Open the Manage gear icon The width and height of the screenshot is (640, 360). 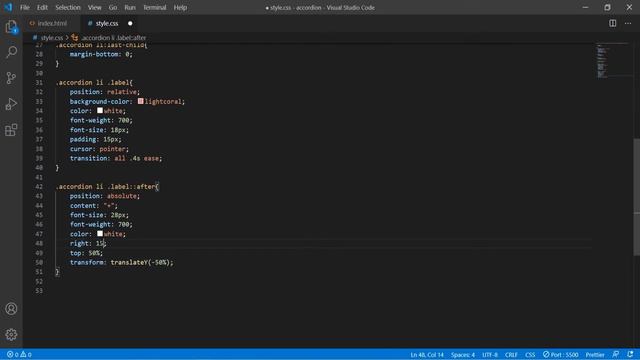[x=11, y=335]
